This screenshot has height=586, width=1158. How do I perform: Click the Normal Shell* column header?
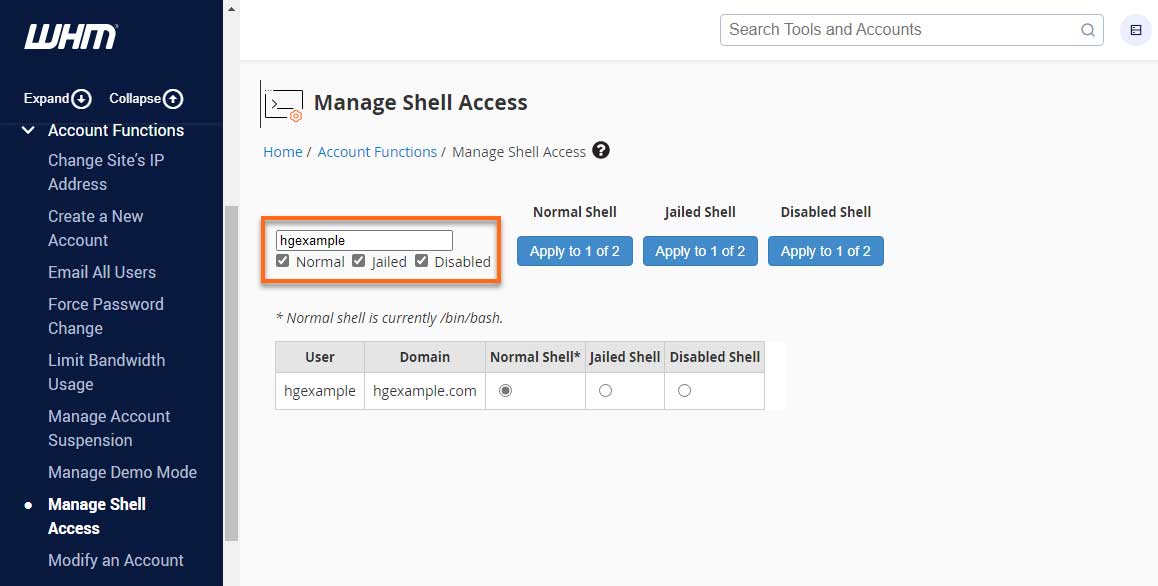click(535, 357)
